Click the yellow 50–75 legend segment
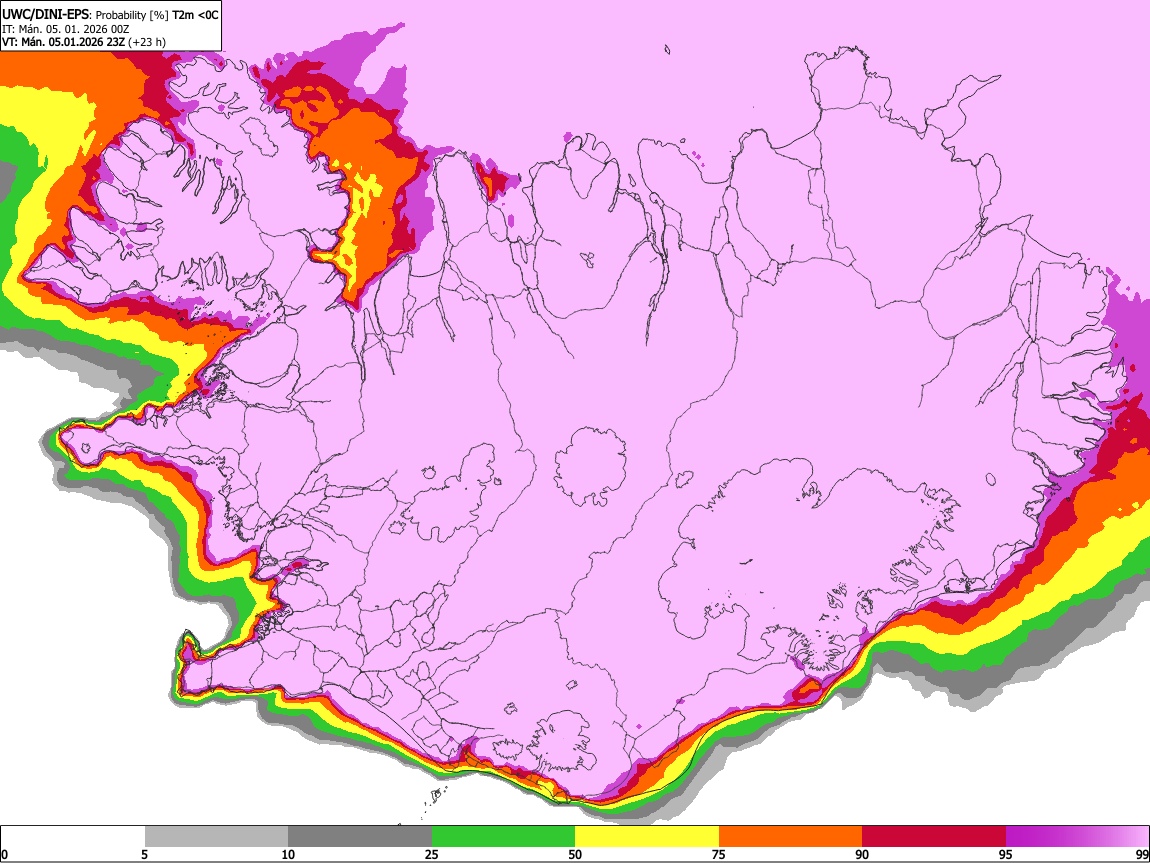The width and height of the screenshot is (1150, 863). tap(647, 836)
